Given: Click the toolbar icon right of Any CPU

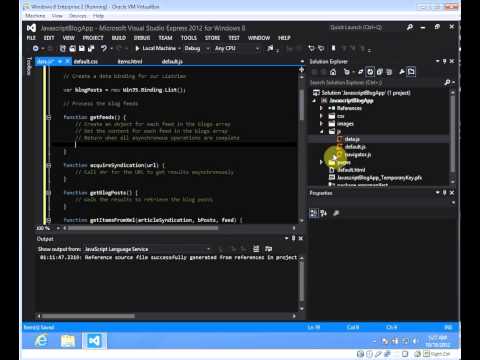Looking at the screenshot, I should [270, 49].
